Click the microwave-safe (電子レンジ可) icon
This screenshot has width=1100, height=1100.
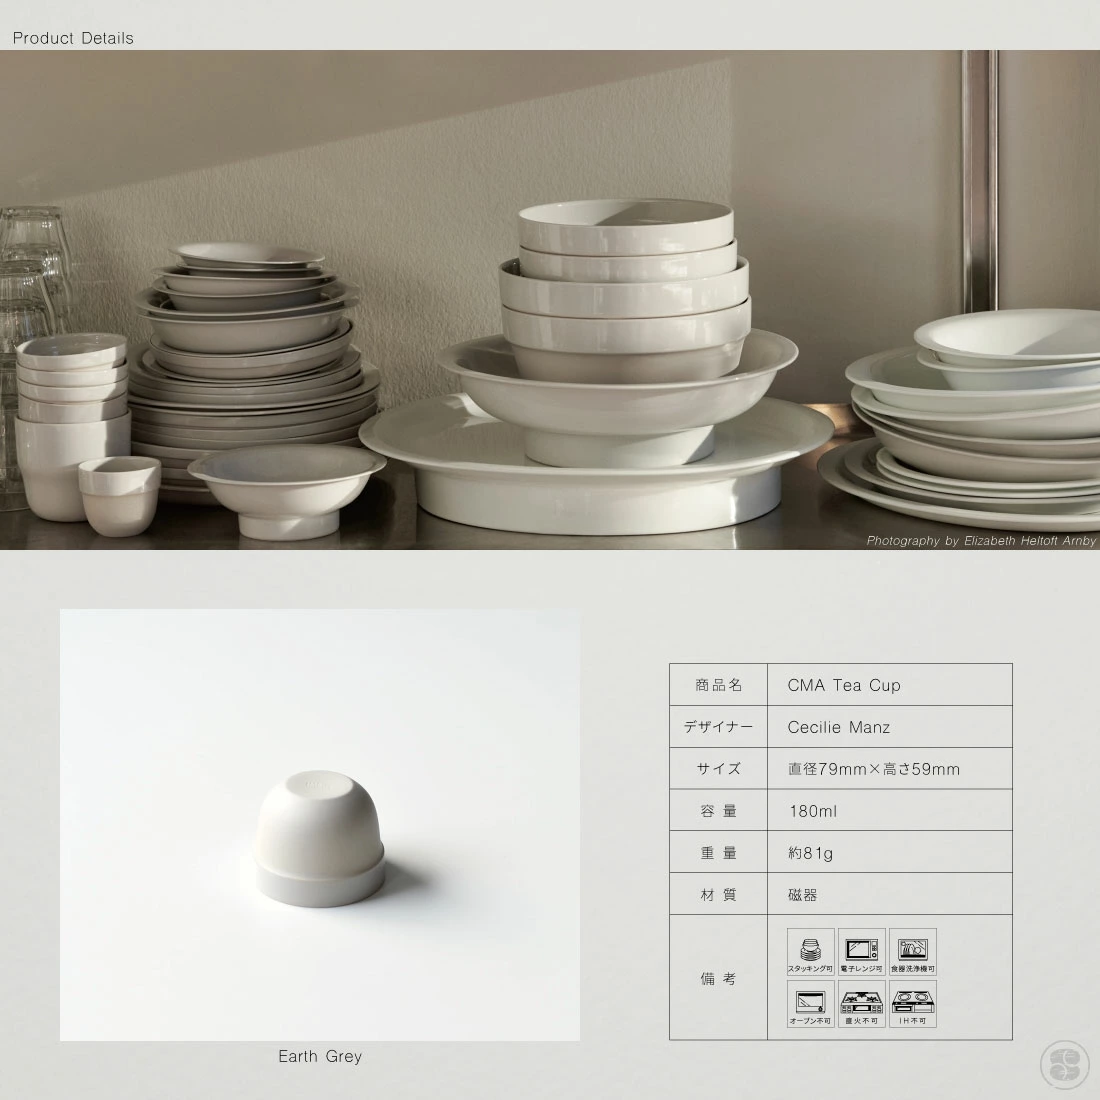(x=861, y=951)
